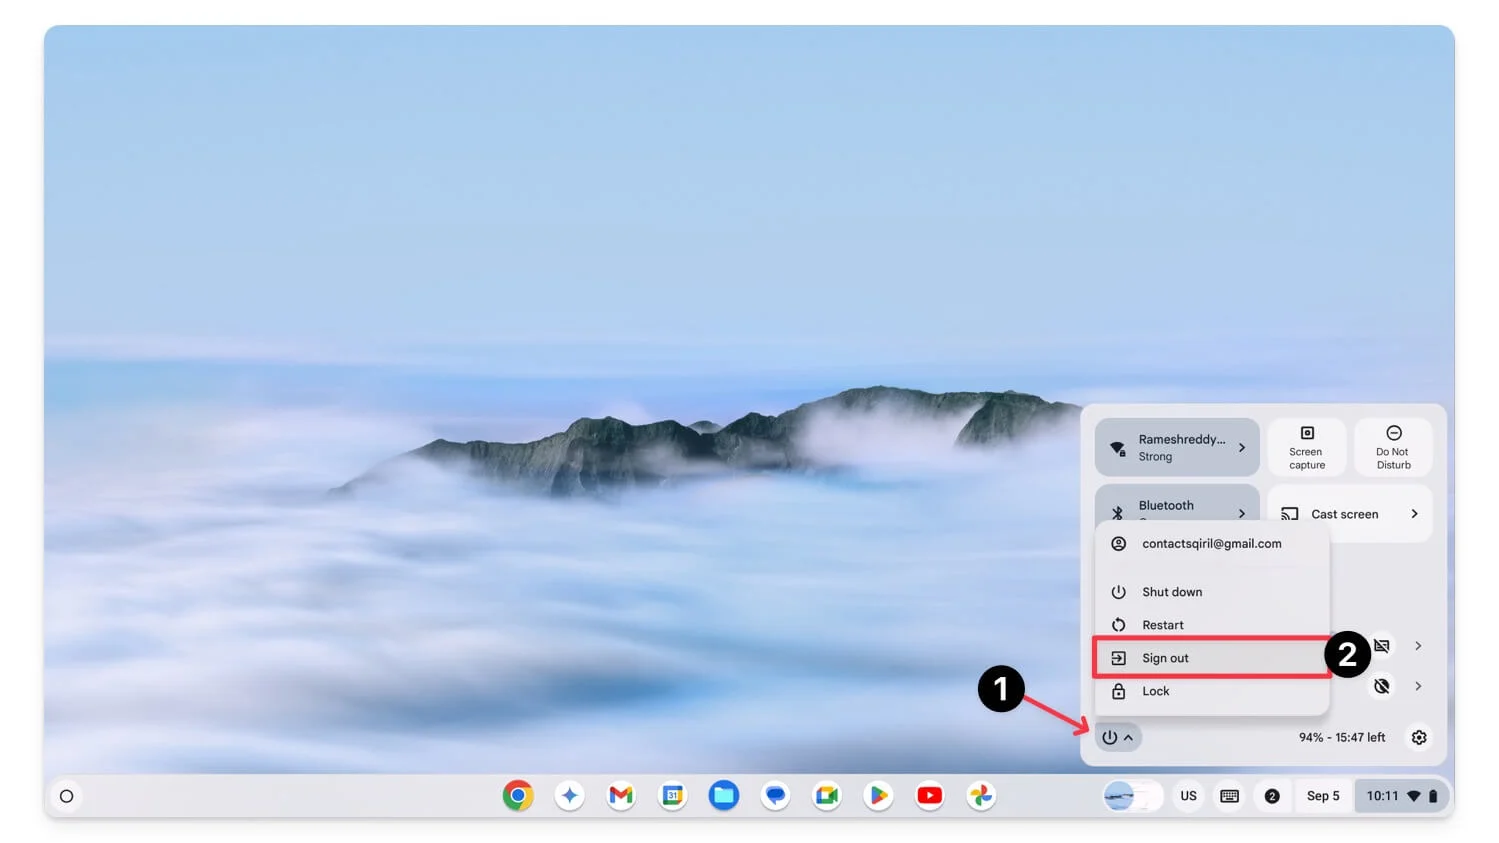Launch the Gemini app from the shelf
This screenshot has height=843, width=1499.
tap(569, 796)
